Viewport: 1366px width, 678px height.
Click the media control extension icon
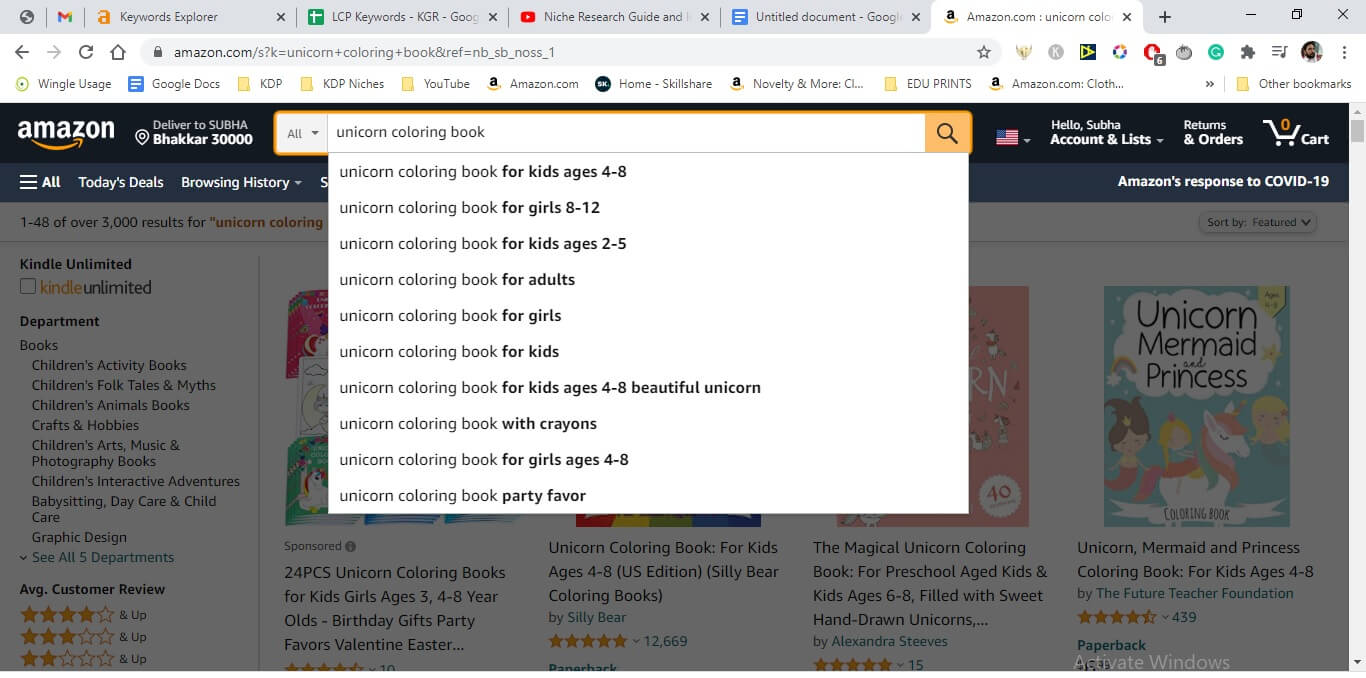[x=1279, y=52]
